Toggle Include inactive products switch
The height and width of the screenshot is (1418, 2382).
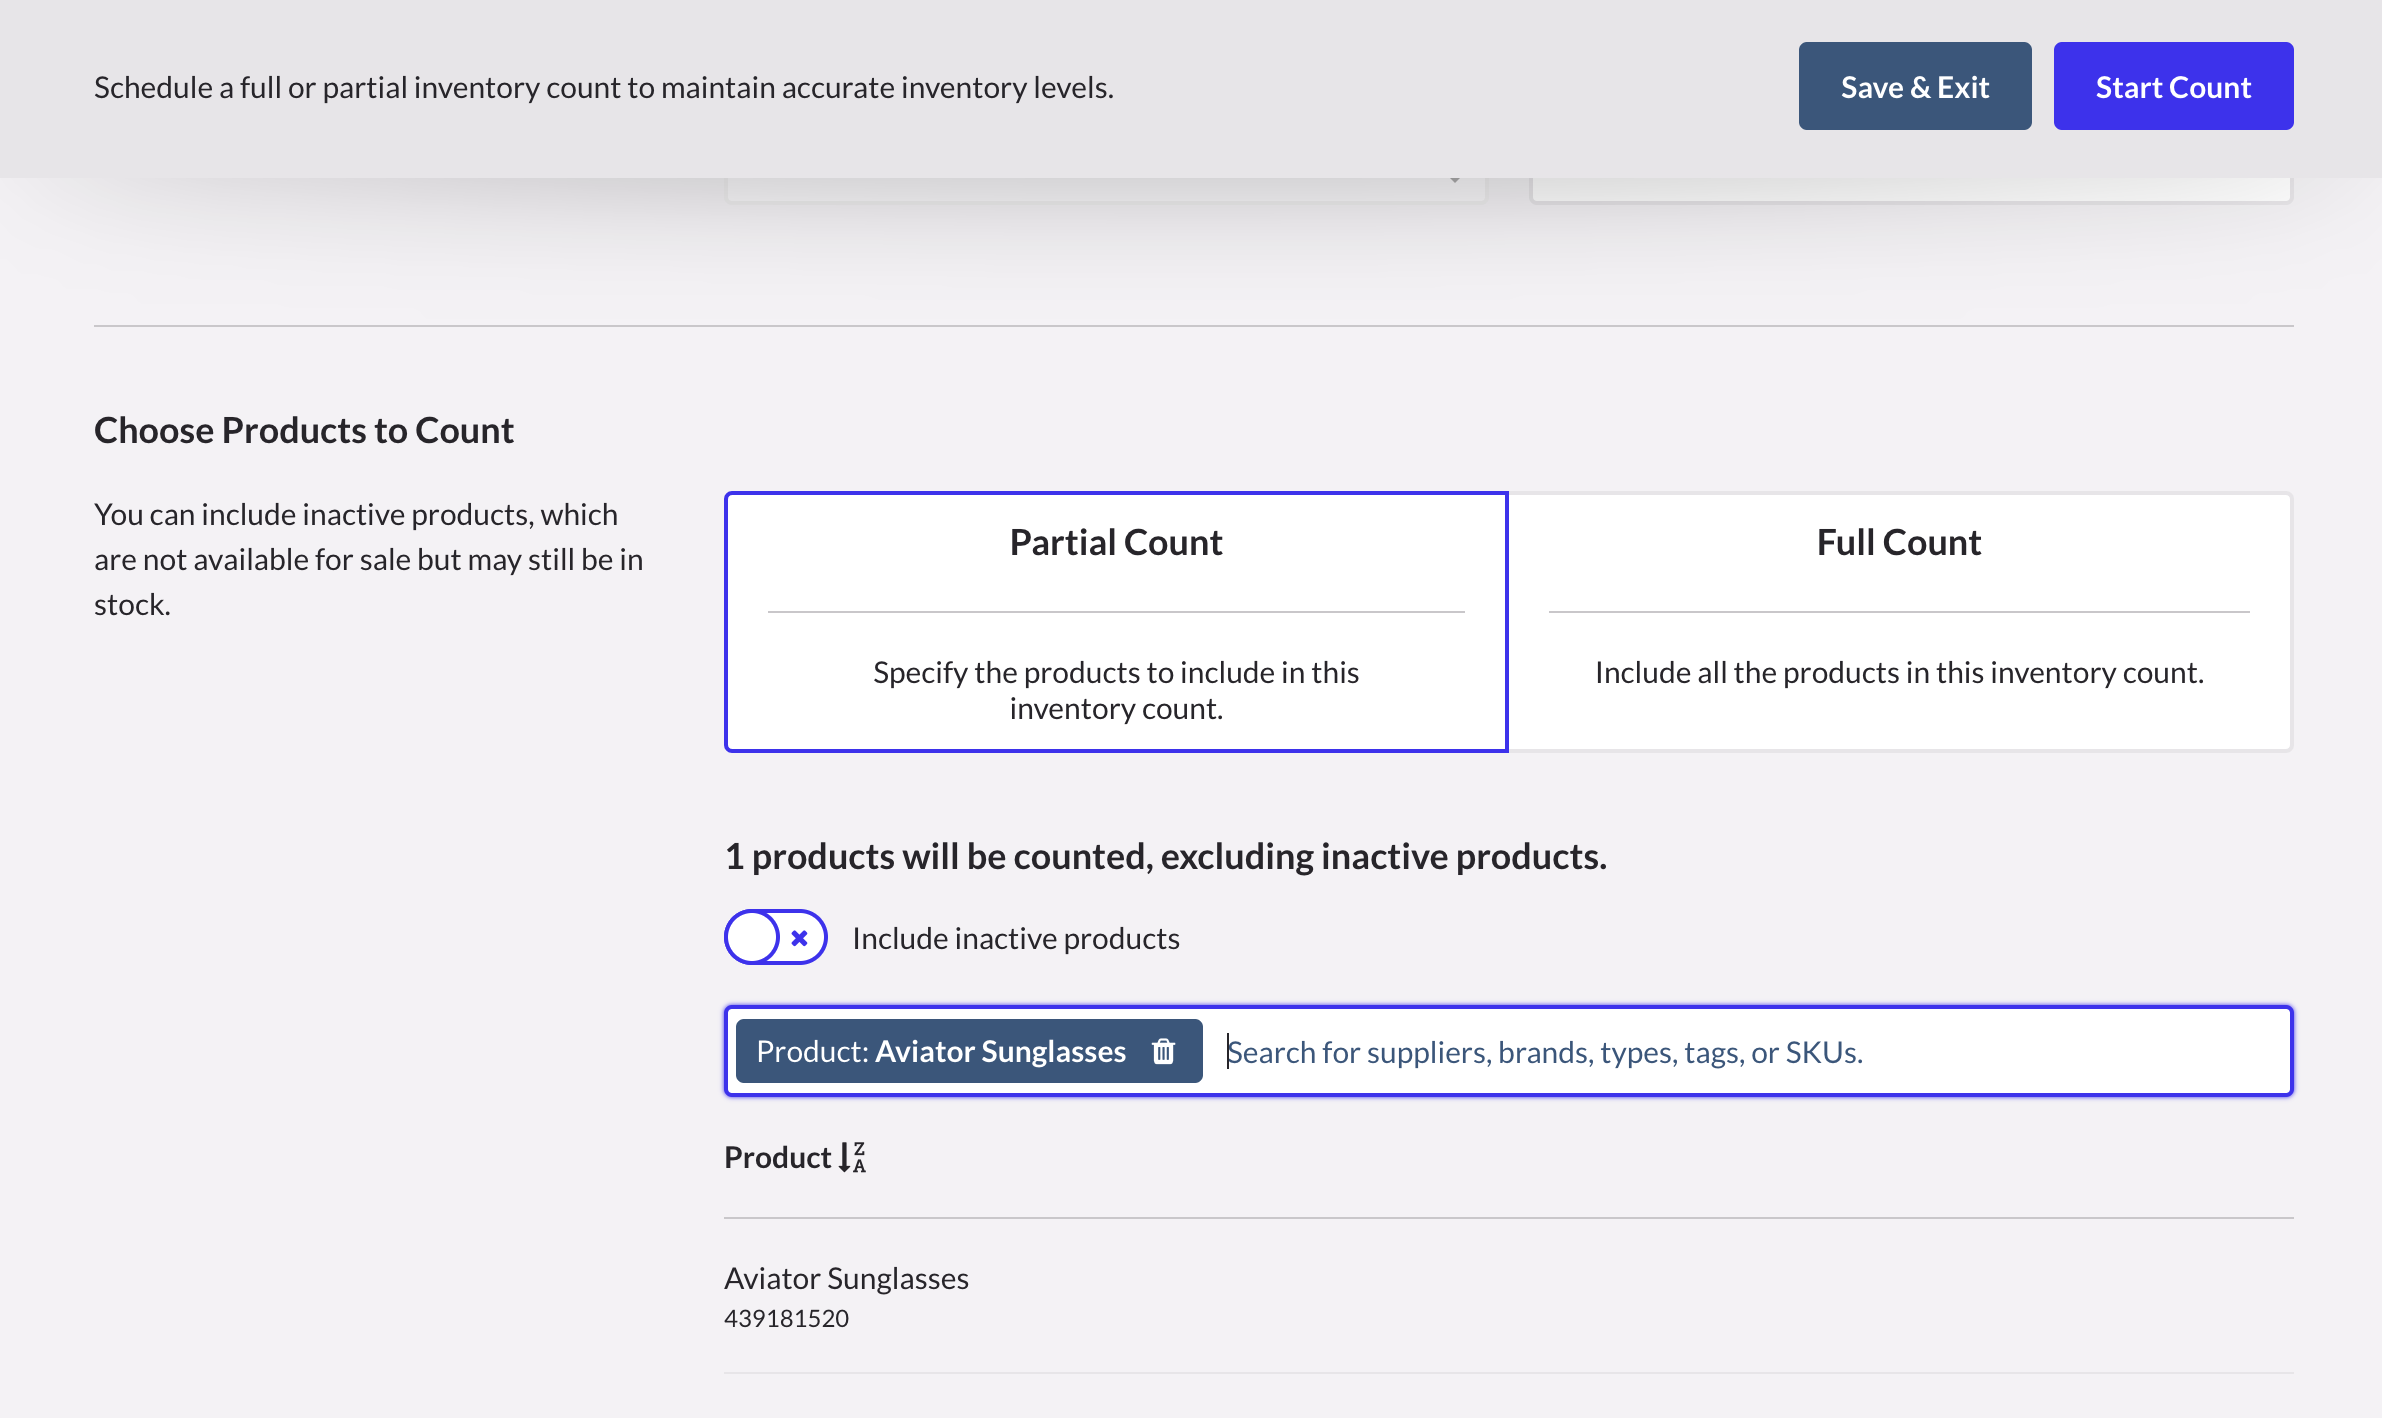click(x=776, y=937)
